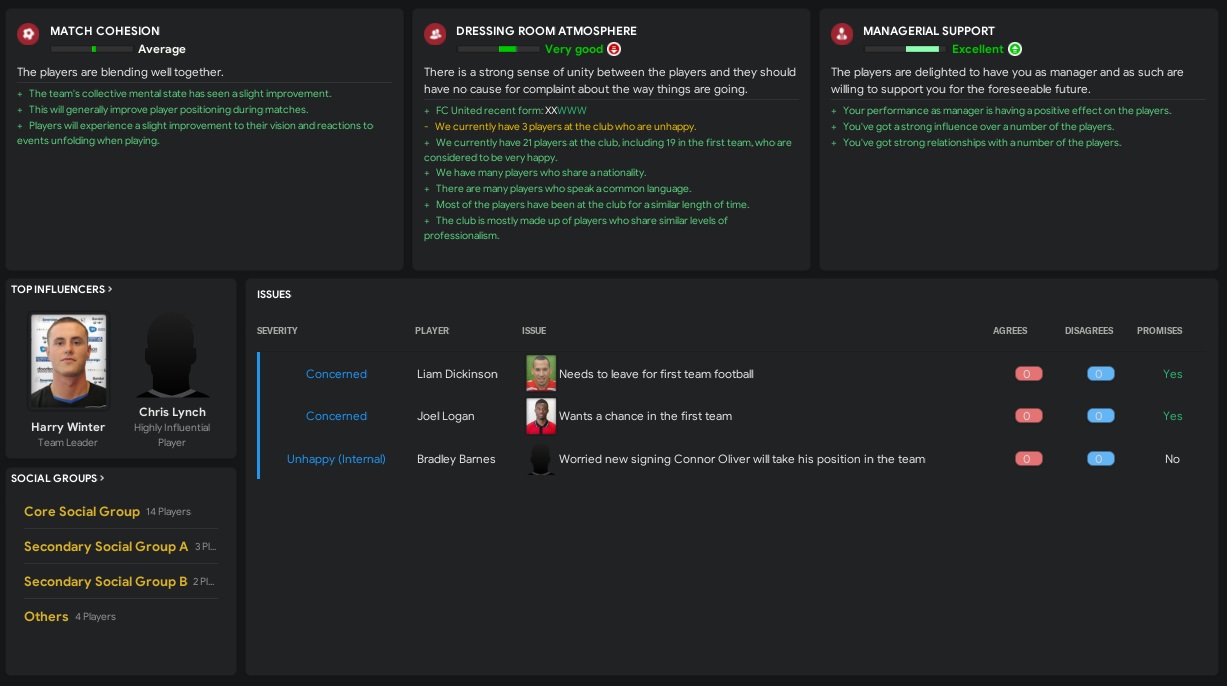Click Concerned severity for Liam Dickinson

(336, 374)
